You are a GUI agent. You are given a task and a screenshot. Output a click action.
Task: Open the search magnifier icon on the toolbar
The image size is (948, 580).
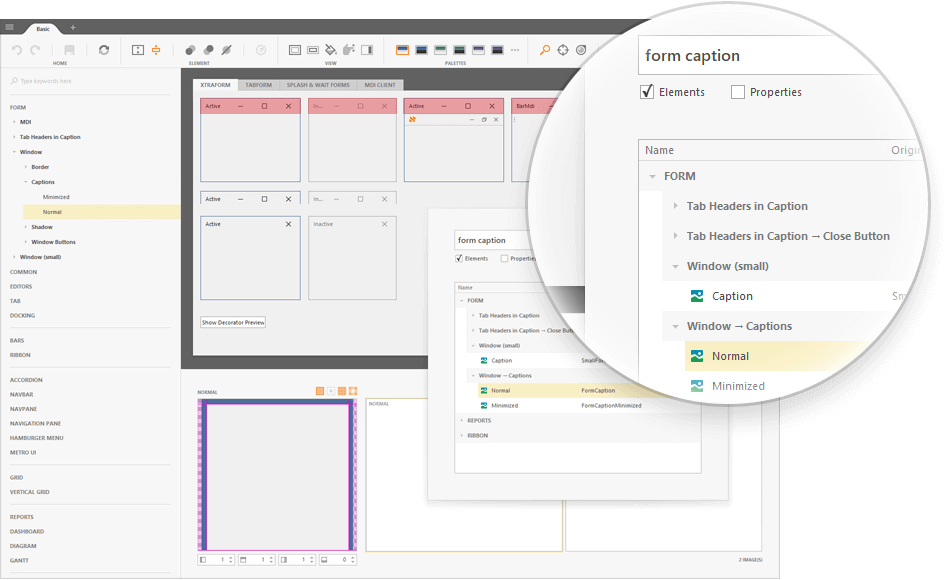pos(544,49)
